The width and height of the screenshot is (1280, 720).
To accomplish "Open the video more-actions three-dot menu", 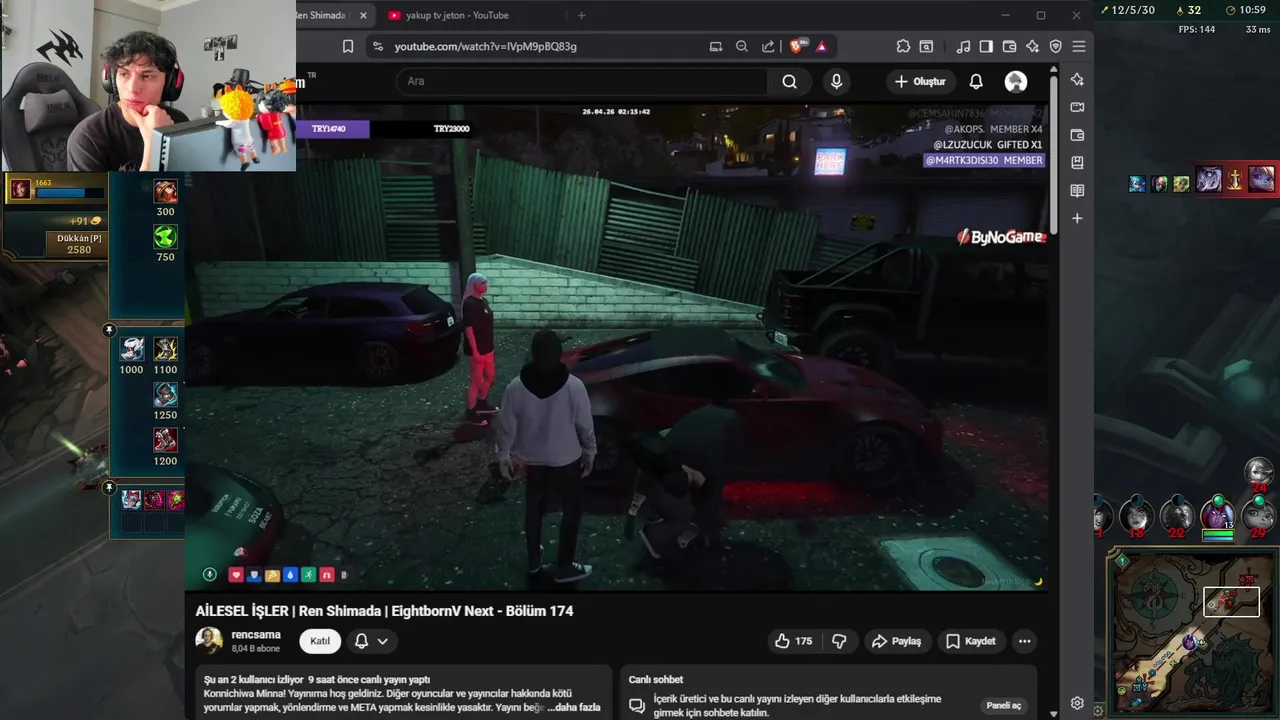I will [1024, 641].
